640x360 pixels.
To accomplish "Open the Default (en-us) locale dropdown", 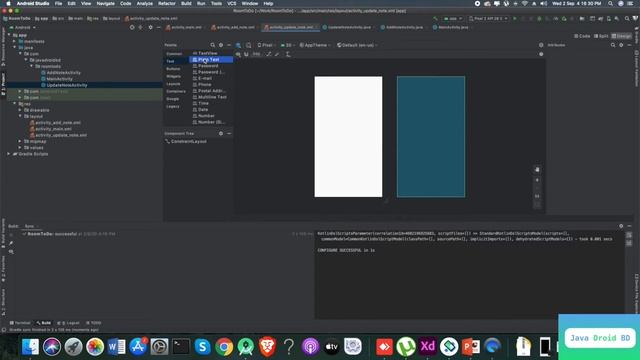I will coord(357,45).
